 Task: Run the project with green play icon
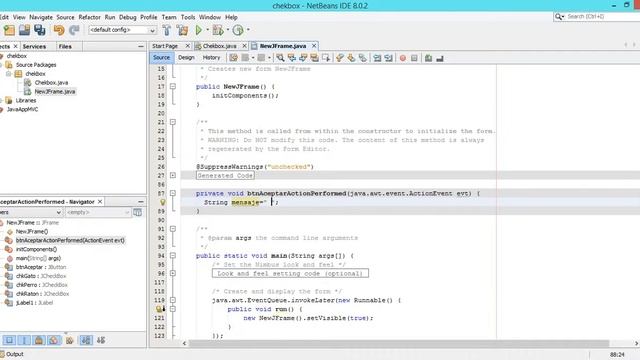click(x=199, y=30)
